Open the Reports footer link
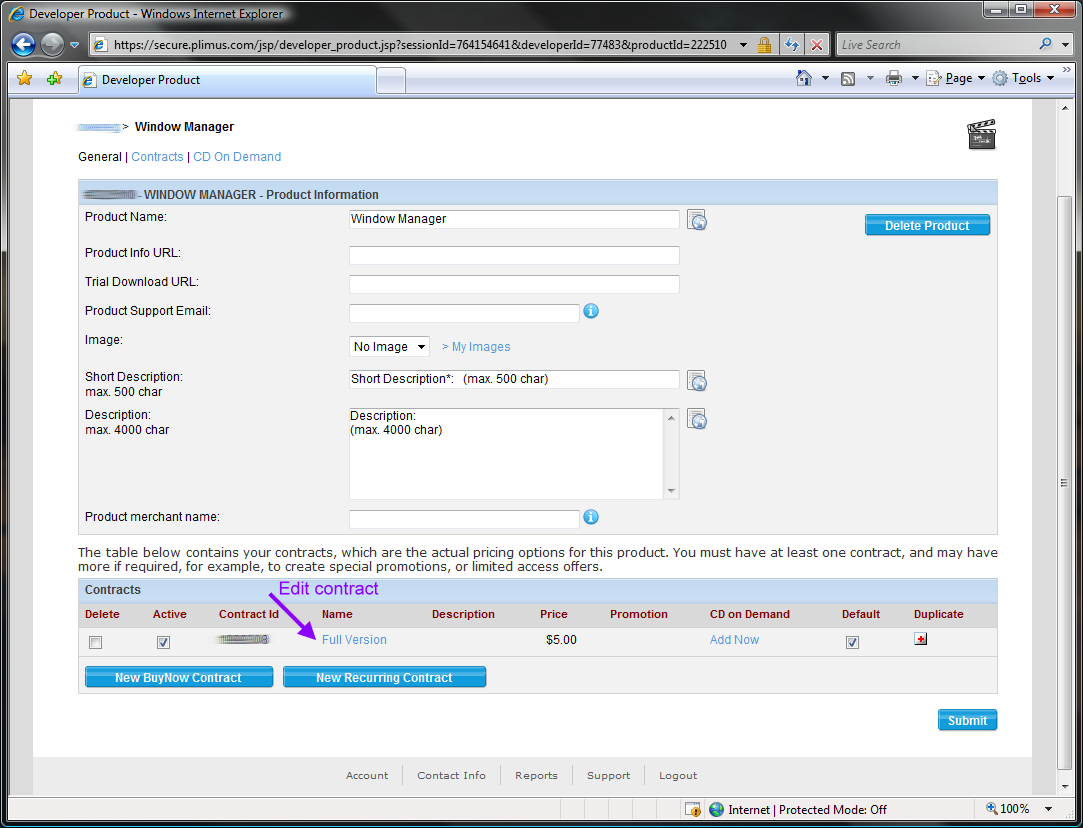This screenshot has height=828, width=1083. [x=536, y=776]
